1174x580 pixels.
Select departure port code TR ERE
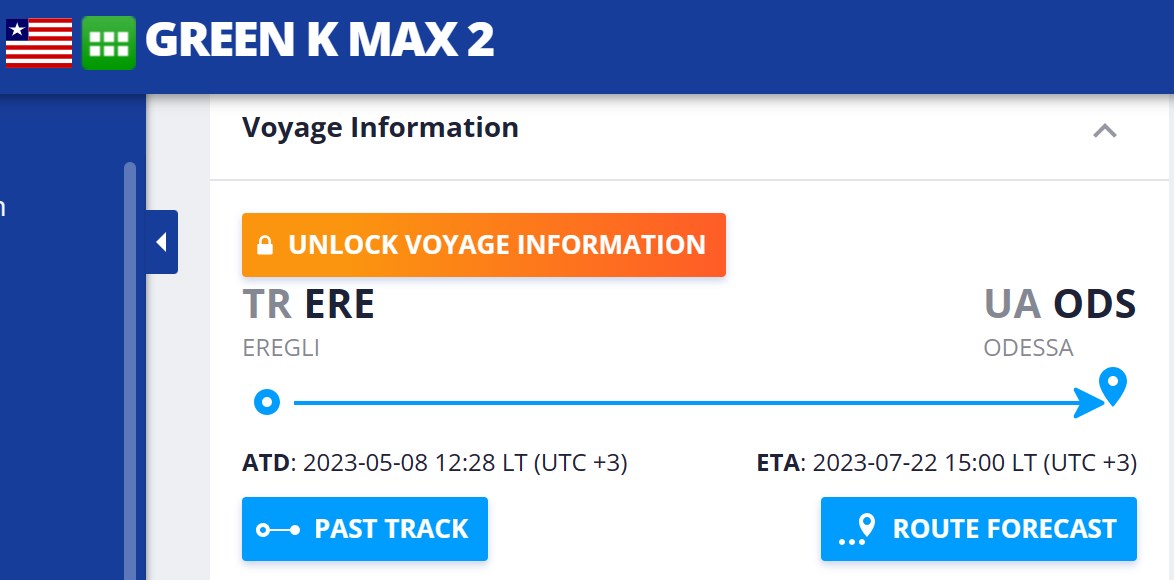(x=309, y=305)
